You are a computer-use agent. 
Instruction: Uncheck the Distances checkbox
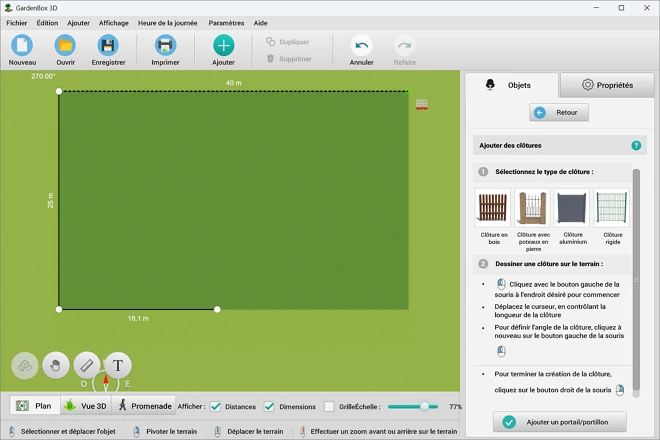[215, 406]
